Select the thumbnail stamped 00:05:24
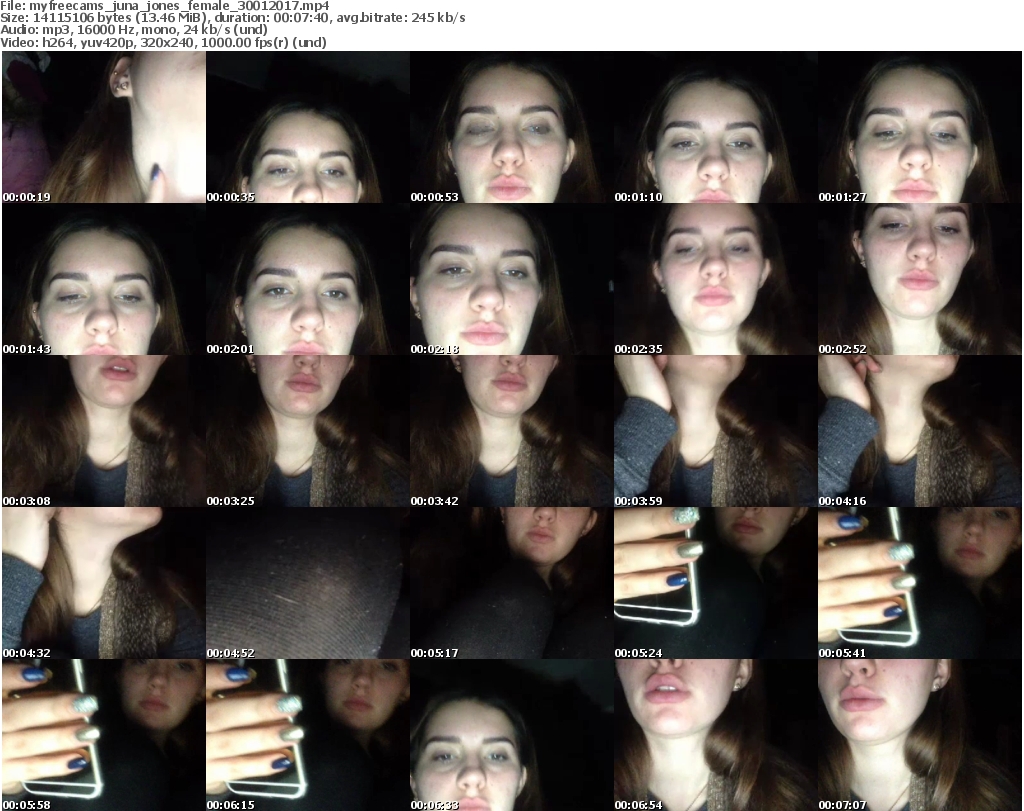1024x811 pixels. (x=716, y=583)
